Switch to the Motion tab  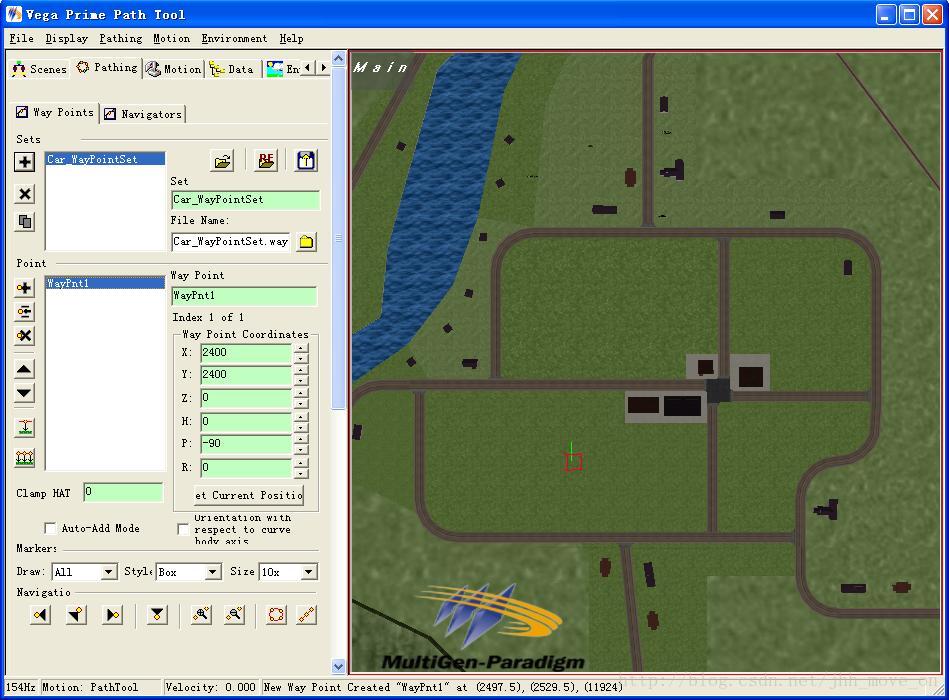[174, 69]
